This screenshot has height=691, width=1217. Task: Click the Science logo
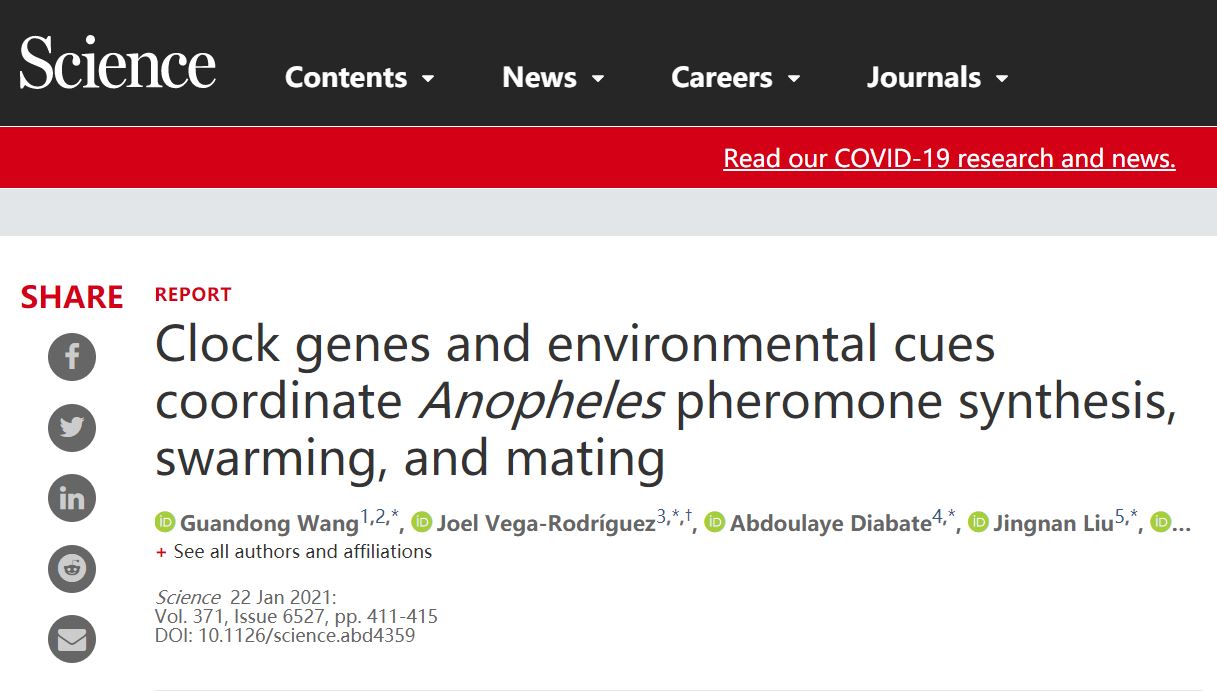pyautogui.click(x=118, y=63)
